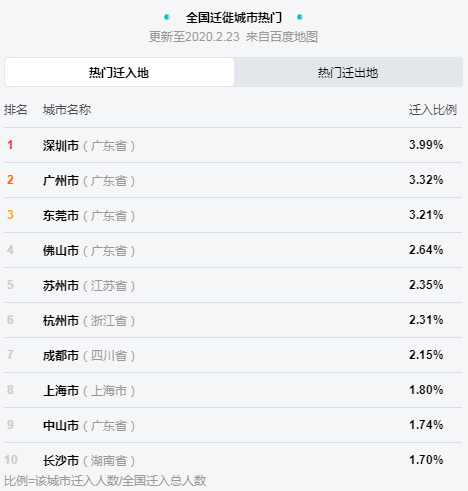Click the 3.99% value for 深圳市
Image resolution: width=468 pixels, height=491 pixels.
pos(426,145)
